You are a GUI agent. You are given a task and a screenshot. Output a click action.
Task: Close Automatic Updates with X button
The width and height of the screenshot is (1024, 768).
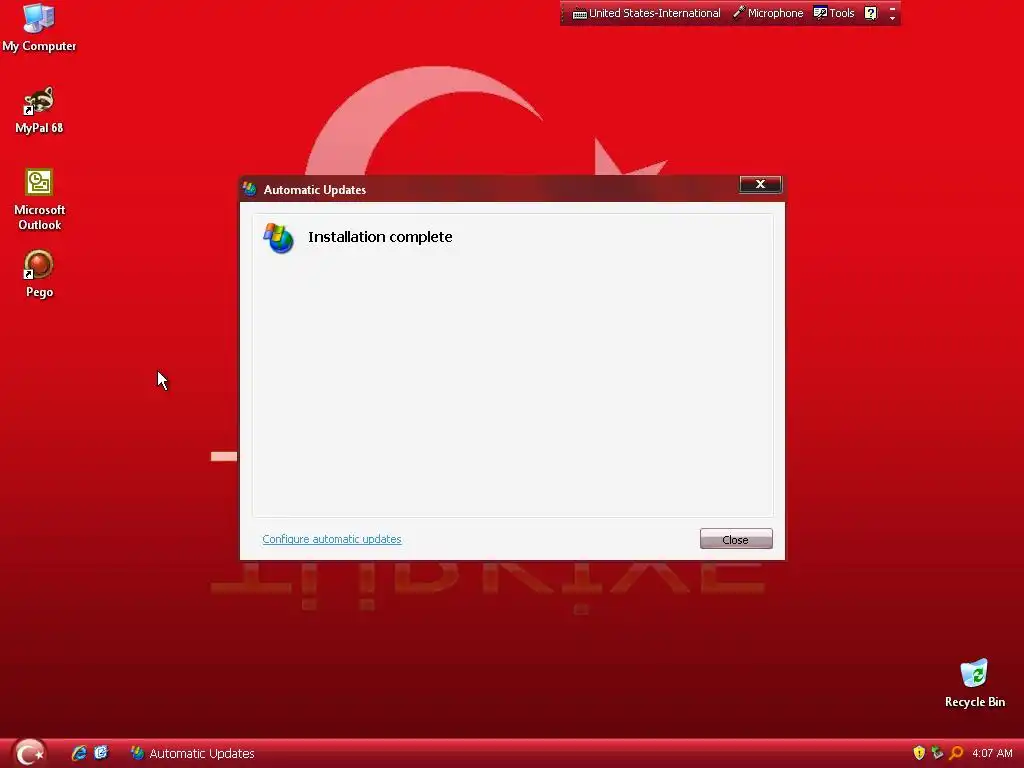(x=760, y=184)
